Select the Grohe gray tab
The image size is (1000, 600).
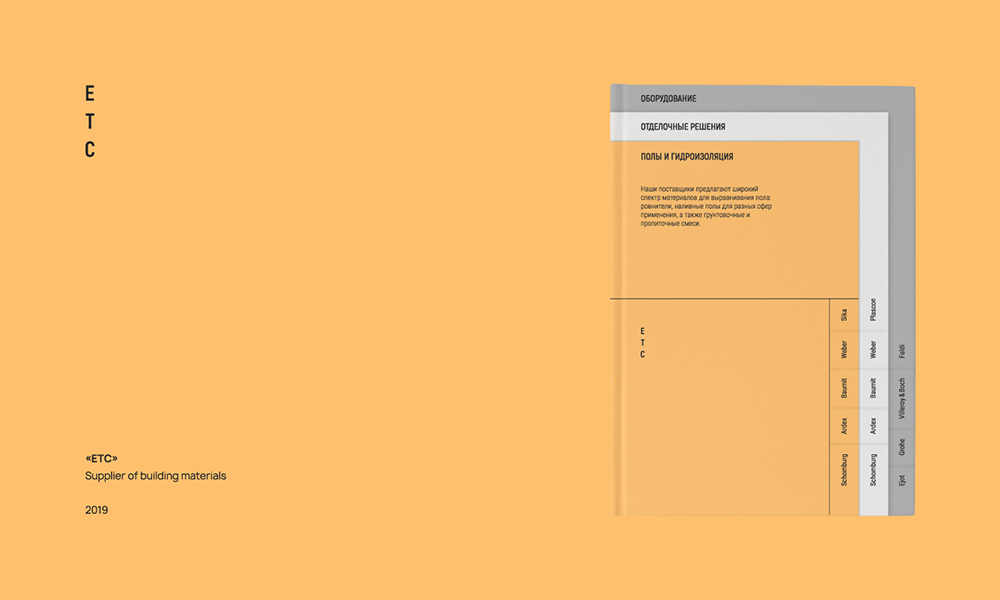point(902,447)
